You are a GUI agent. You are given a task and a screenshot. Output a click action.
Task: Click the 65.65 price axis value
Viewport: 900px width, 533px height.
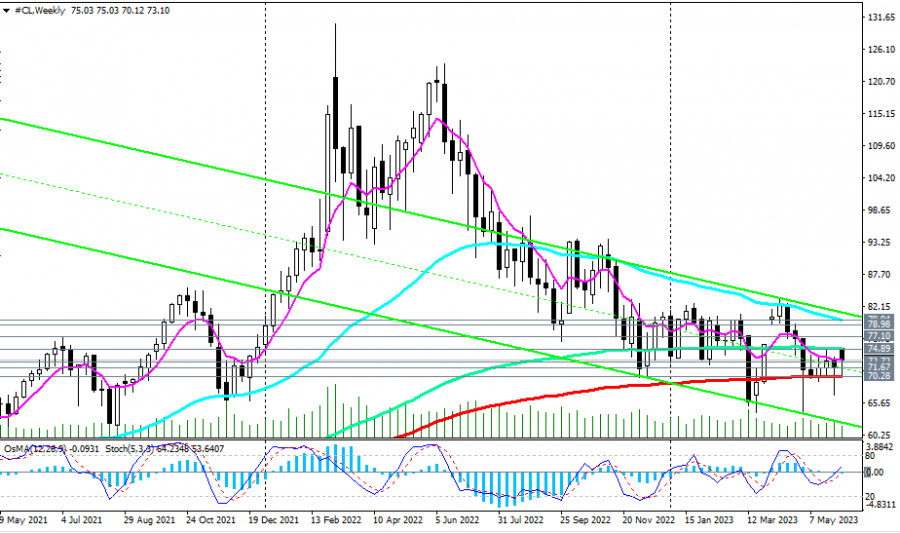click(879, 403)
